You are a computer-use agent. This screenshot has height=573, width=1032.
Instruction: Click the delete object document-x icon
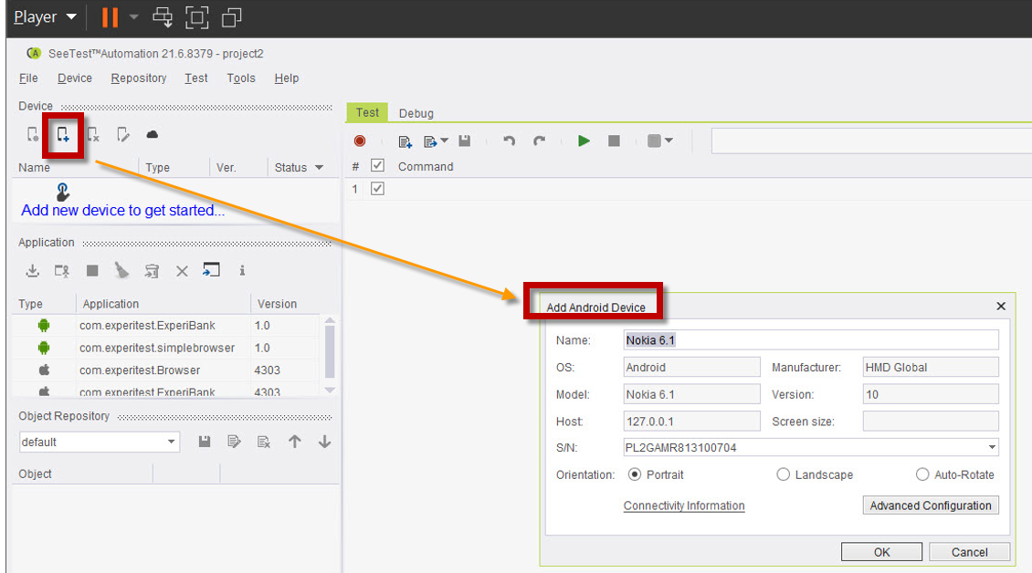pos(264,441)
